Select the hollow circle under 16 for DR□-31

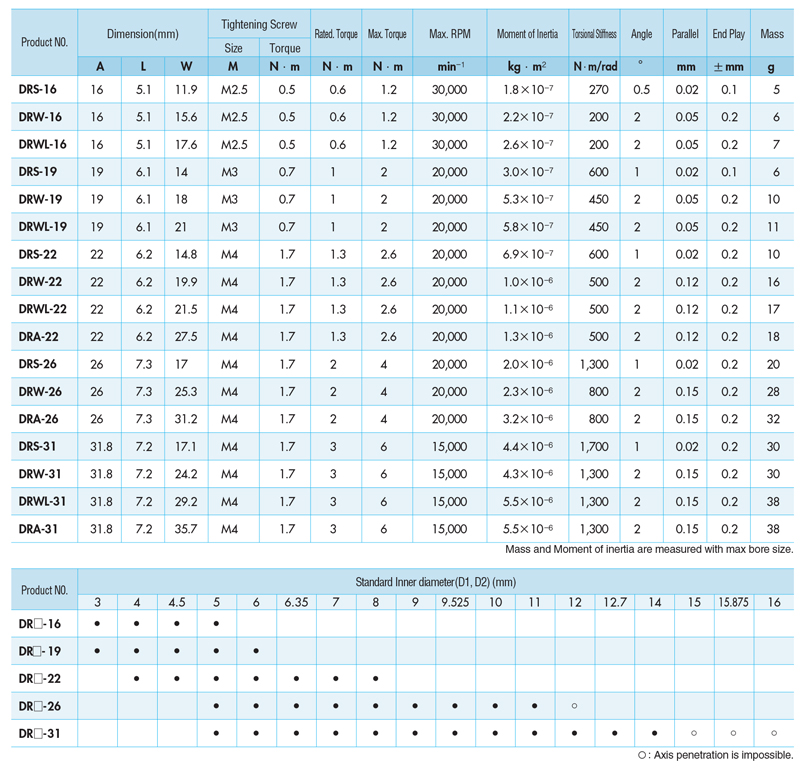tap(774, 733)
